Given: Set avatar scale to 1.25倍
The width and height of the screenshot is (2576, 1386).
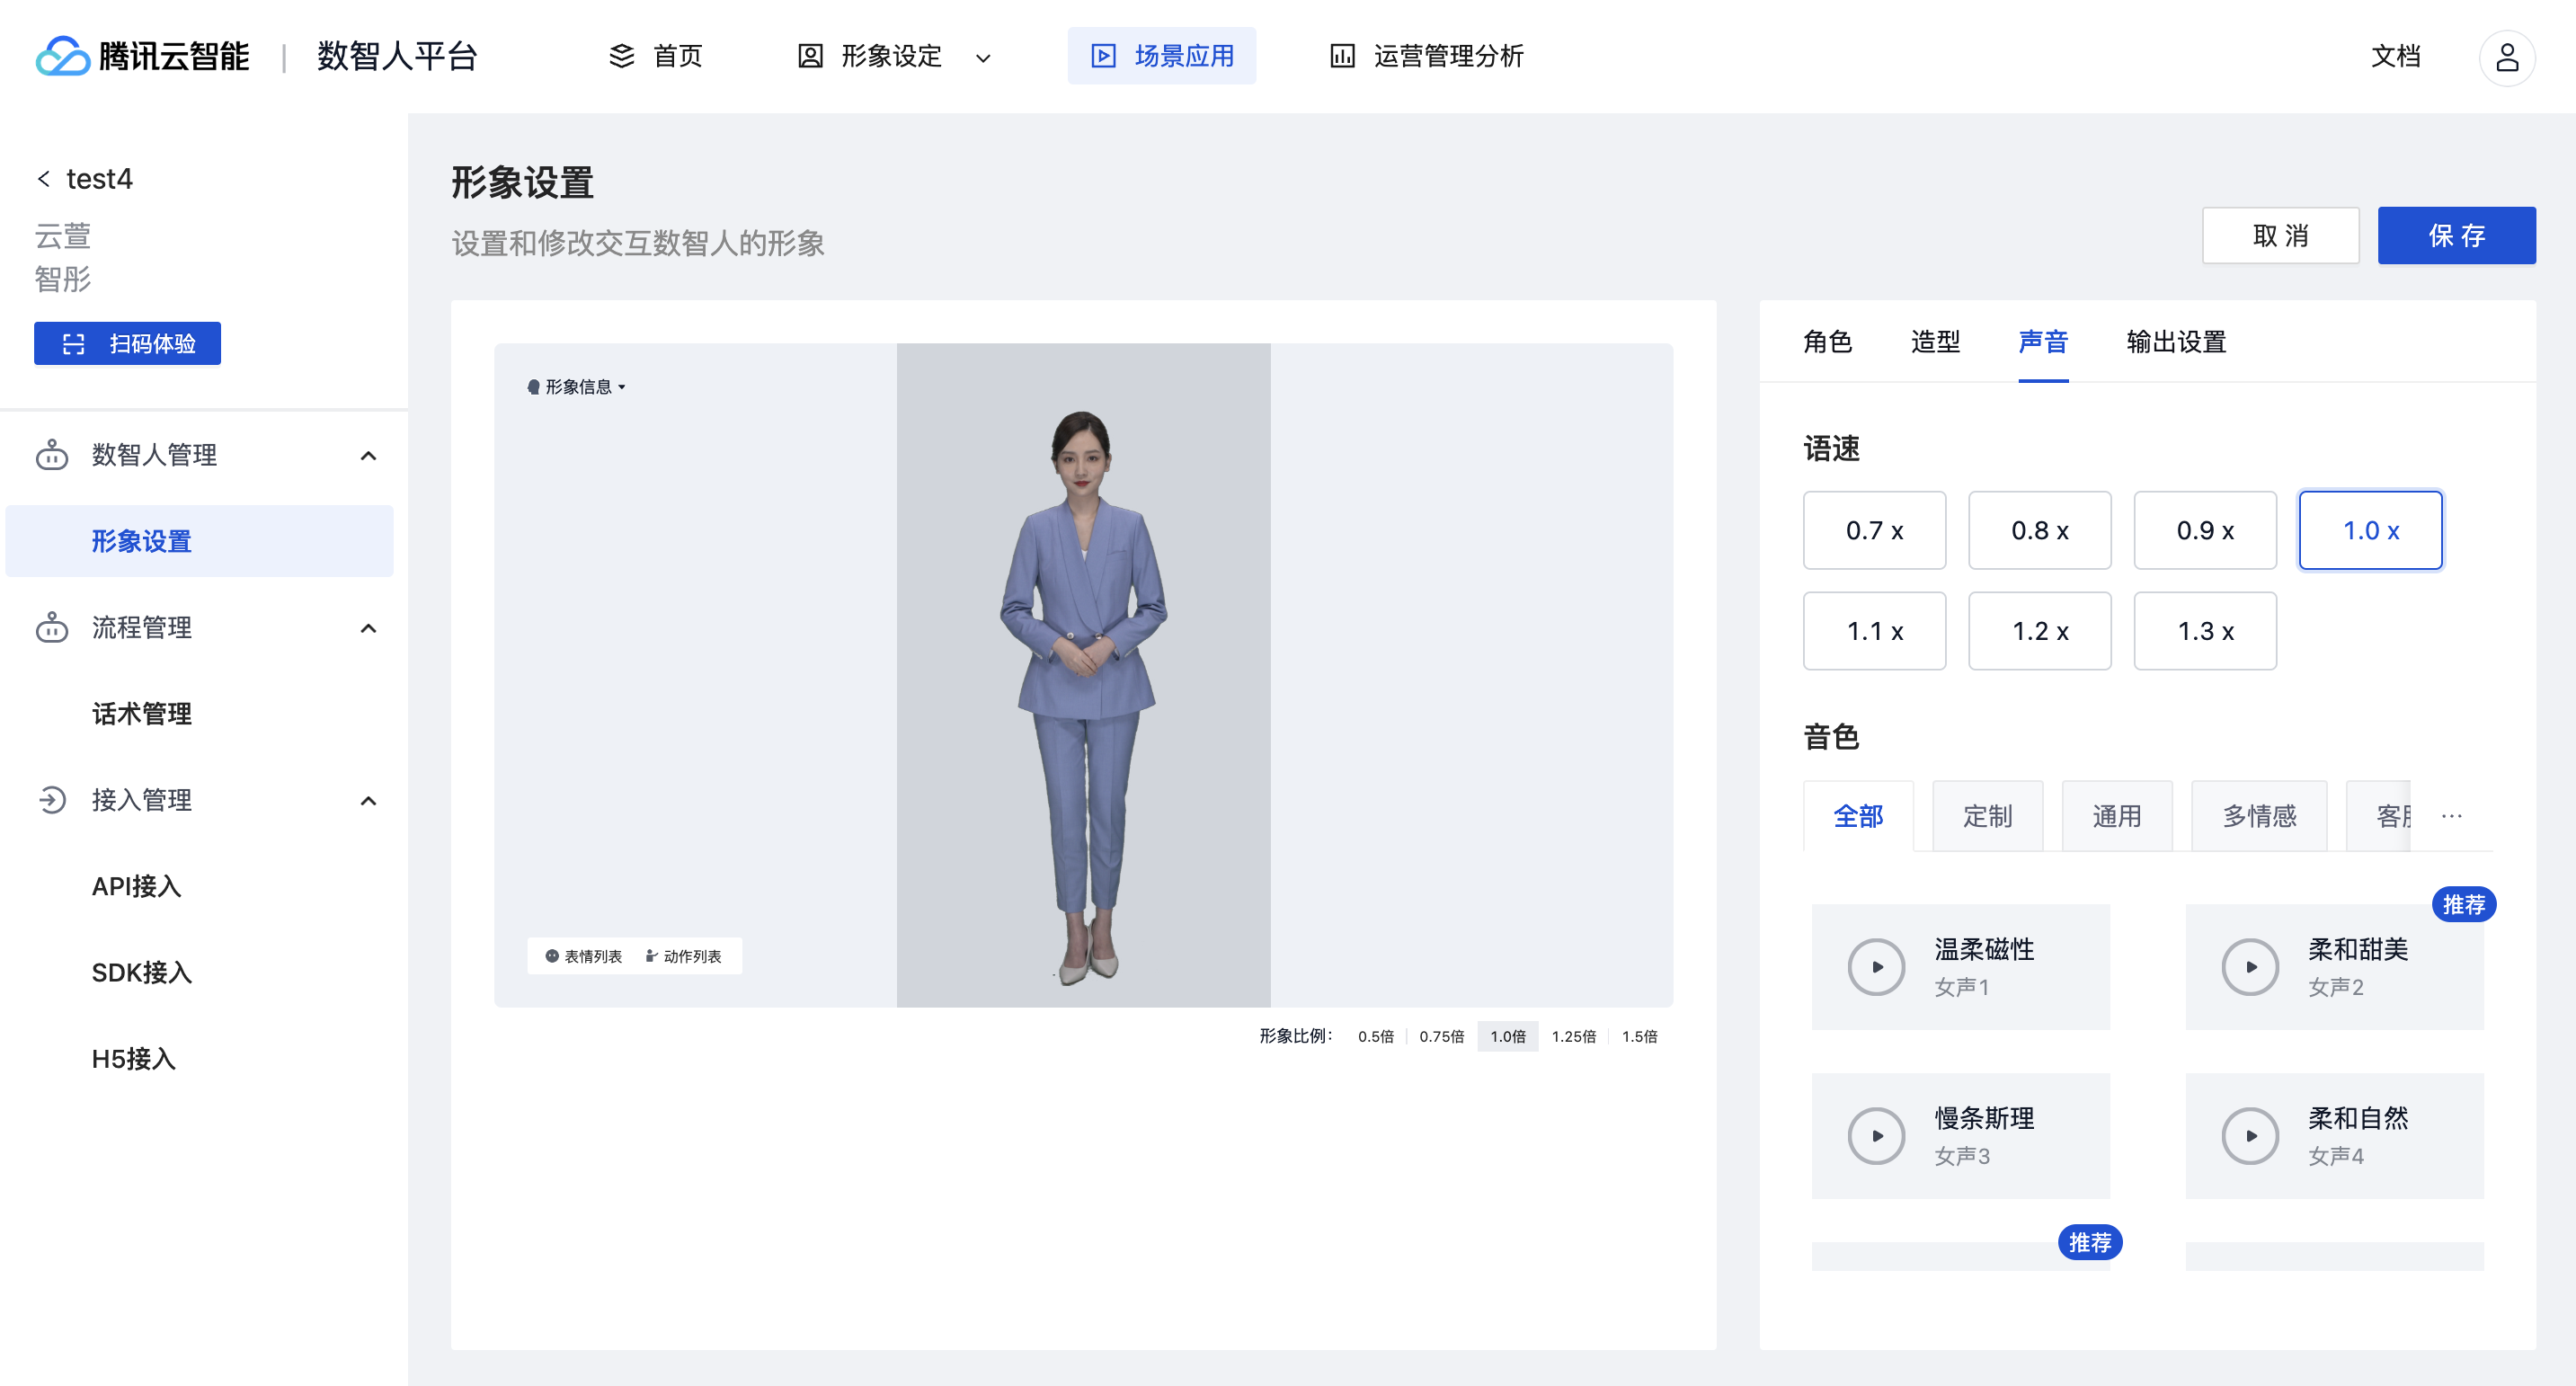Looking at the screenshot, I should tap(1573, 1036).
